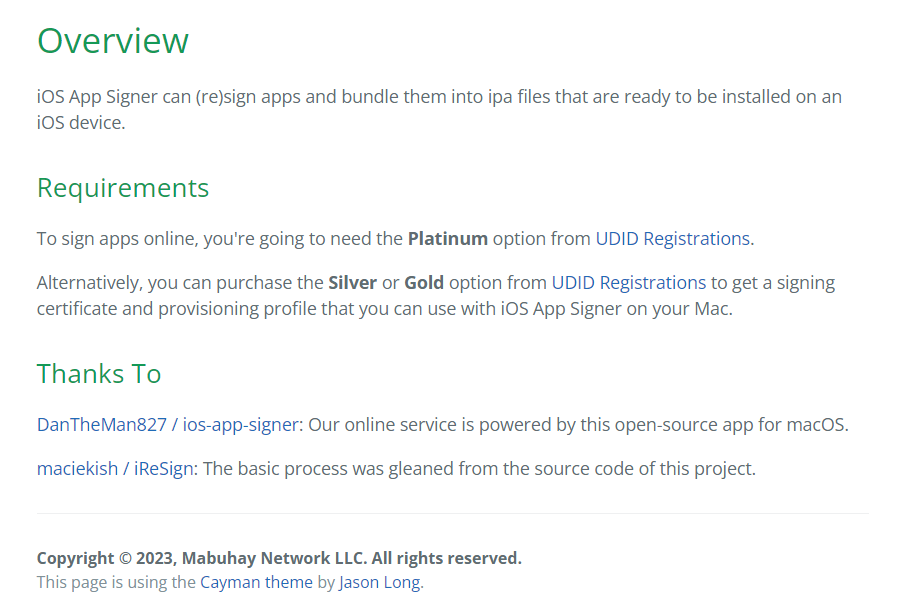Click the Mabuhay Network LLC copyright line

279,558
